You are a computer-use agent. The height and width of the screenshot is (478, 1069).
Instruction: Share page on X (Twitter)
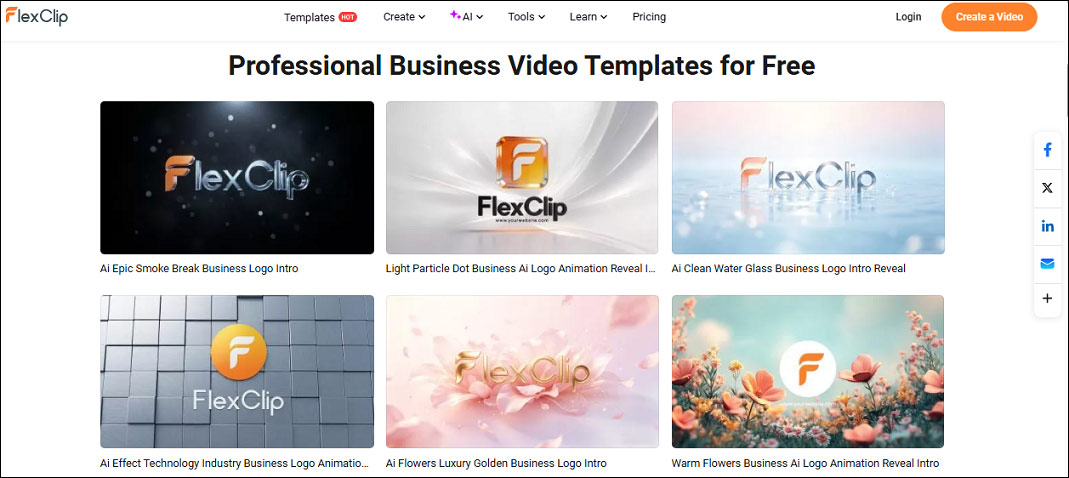point(1047,188)
